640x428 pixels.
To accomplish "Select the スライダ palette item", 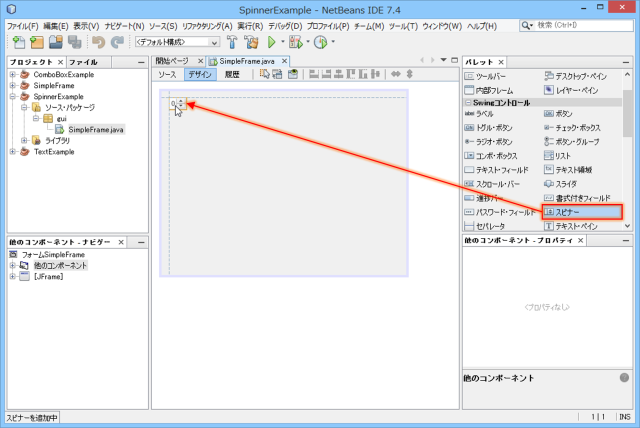I will pos(560,184).
